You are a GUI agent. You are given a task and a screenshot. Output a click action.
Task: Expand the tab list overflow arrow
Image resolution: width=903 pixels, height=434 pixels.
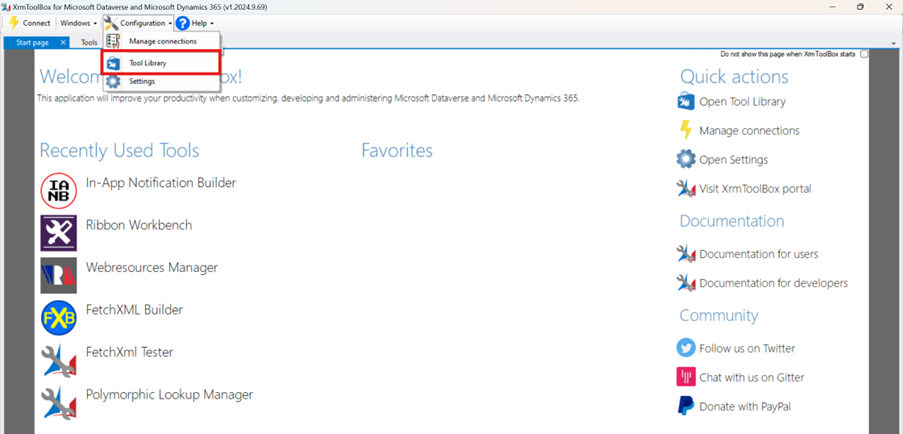(x=893, y=44)
